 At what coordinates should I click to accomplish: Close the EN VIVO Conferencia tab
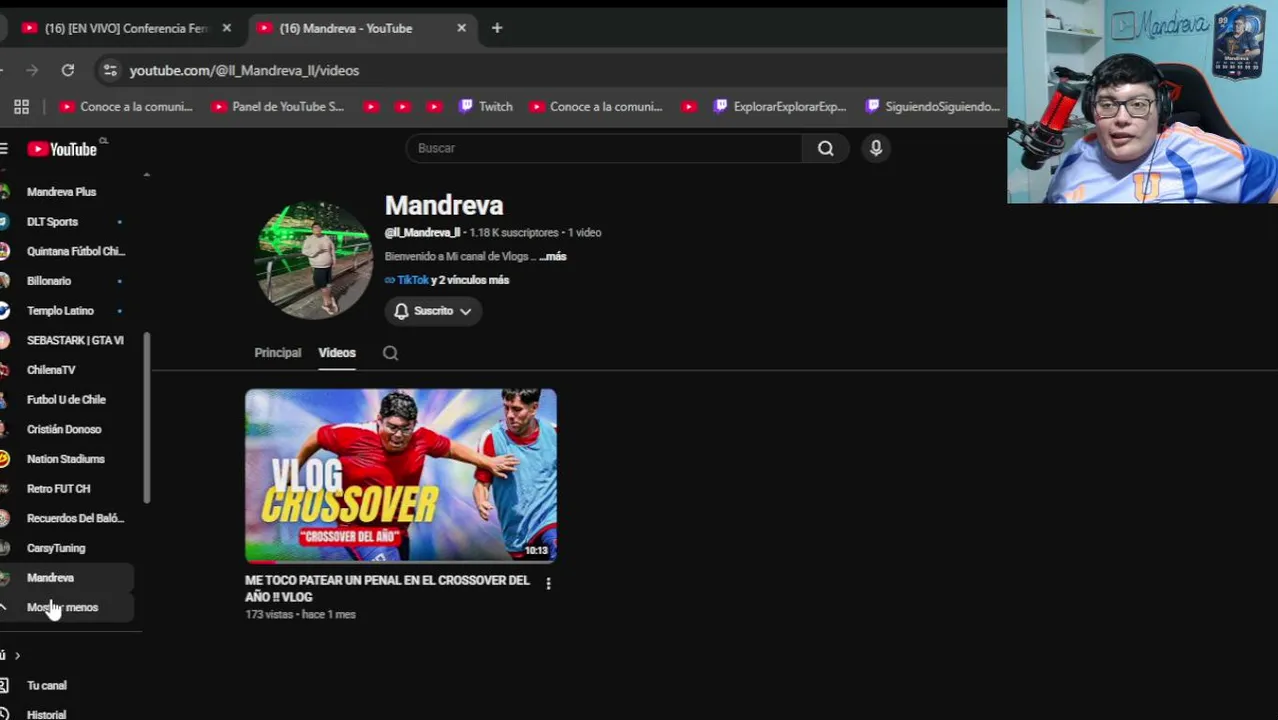click(226, 28)
